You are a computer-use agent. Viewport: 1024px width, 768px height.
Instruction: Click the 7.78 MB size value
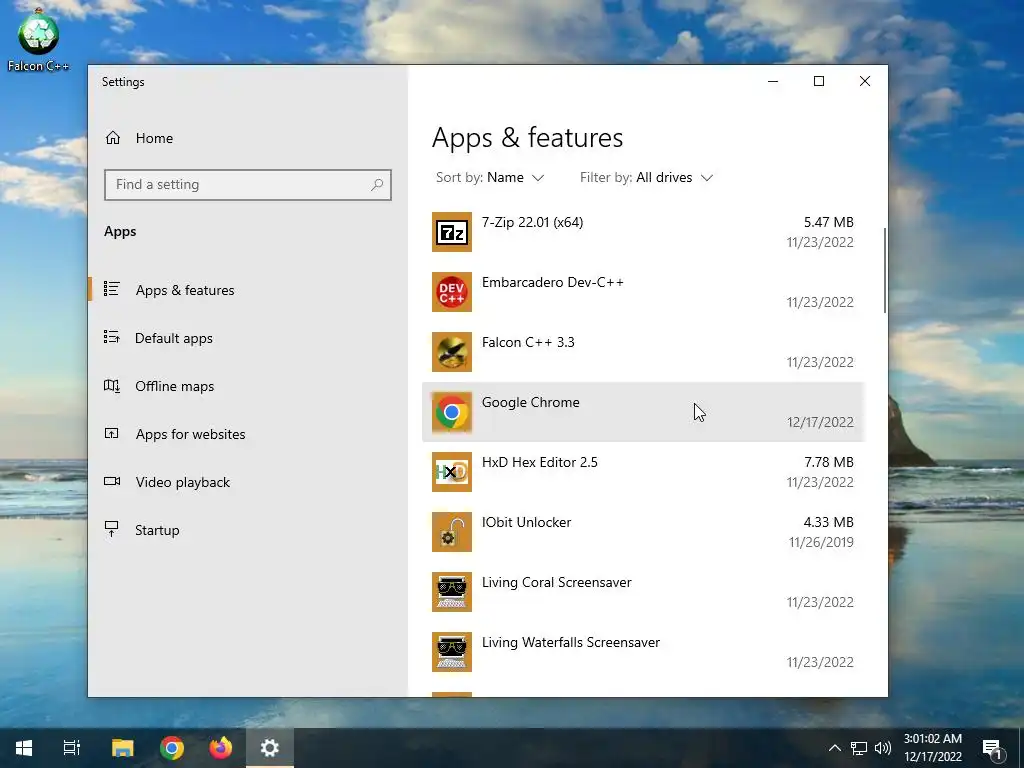pos(828,462)
